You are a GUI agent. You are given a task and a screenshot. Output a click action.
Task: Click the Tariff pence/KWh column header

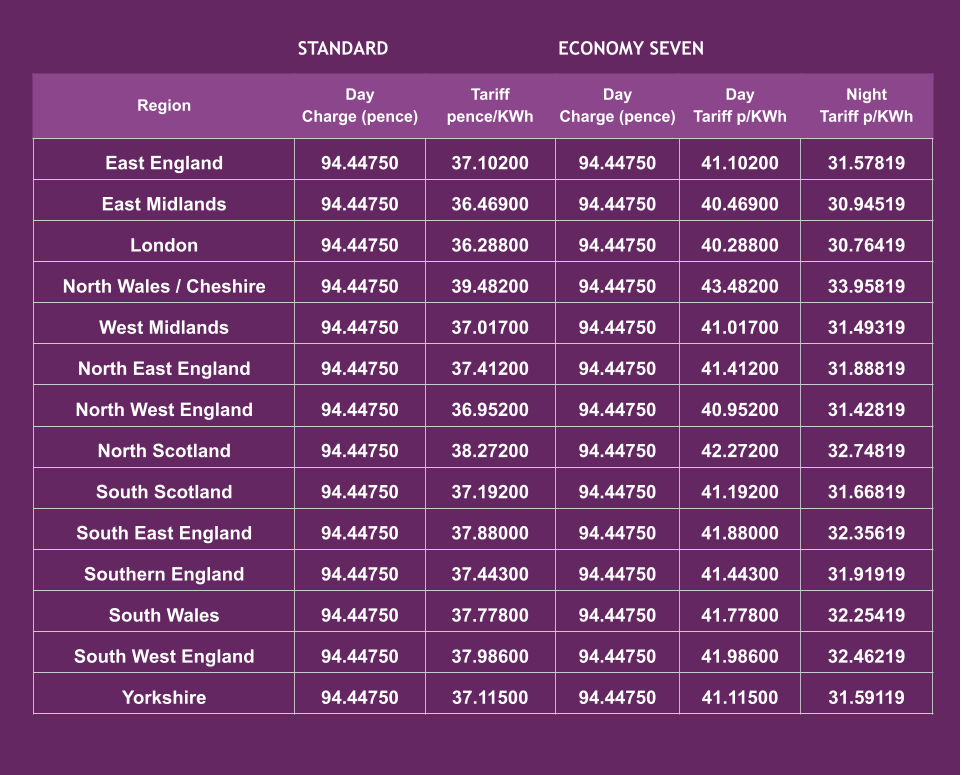pyautogui.click(x=490, y=105)
